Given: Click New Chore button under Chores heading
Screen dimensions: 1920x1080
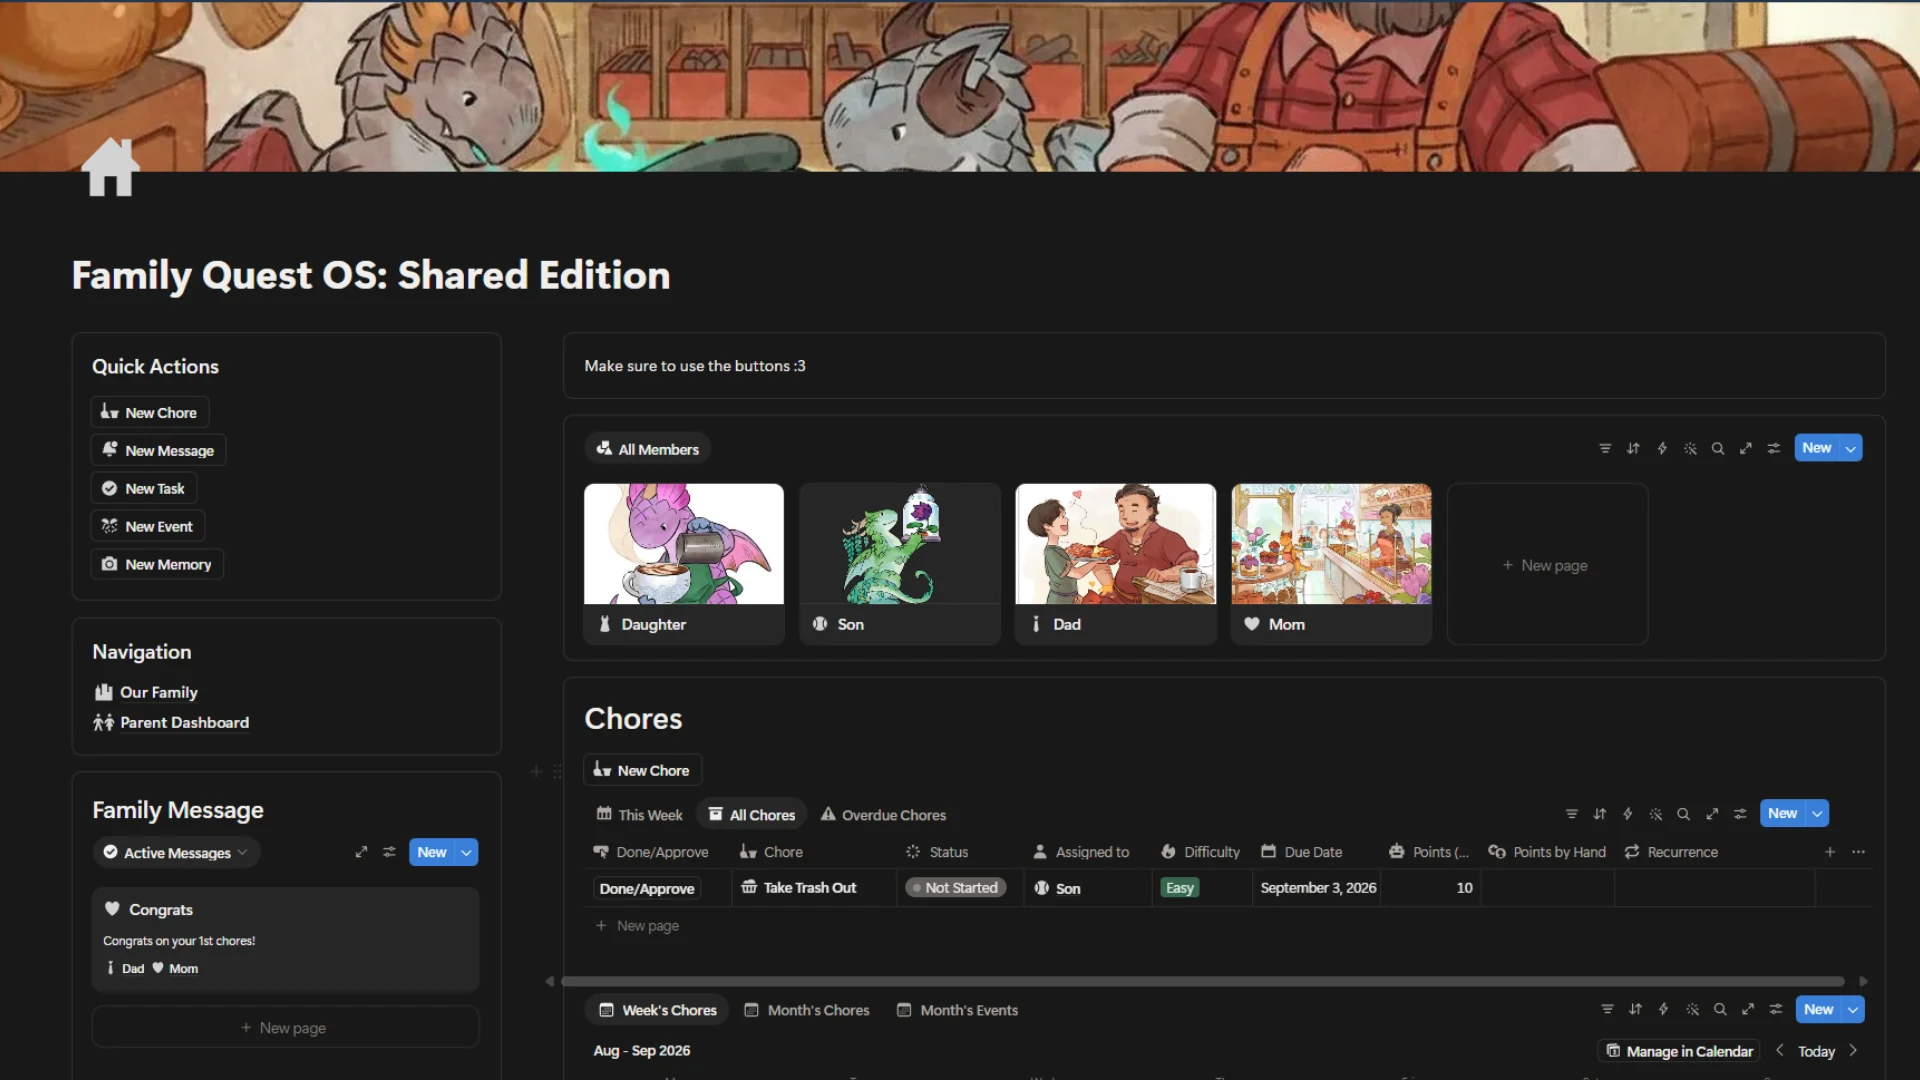Looking at the screenshot, I should point(642,771).
